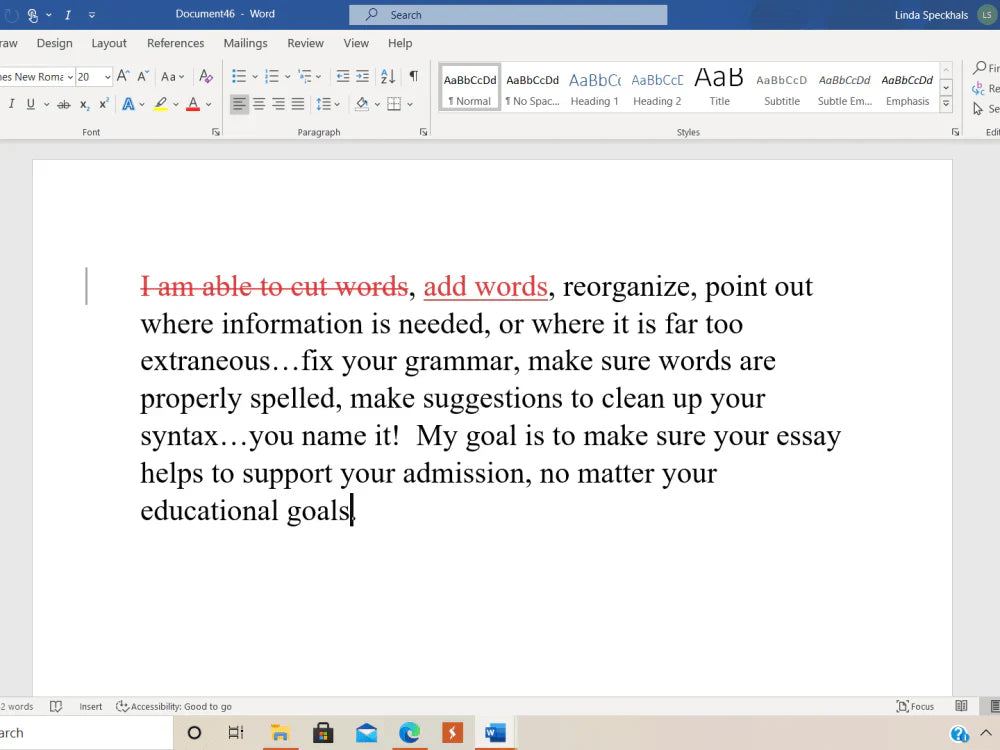Open the Review tab
The height and width of the screenshot is (750, 1000).
click(305, 43)
